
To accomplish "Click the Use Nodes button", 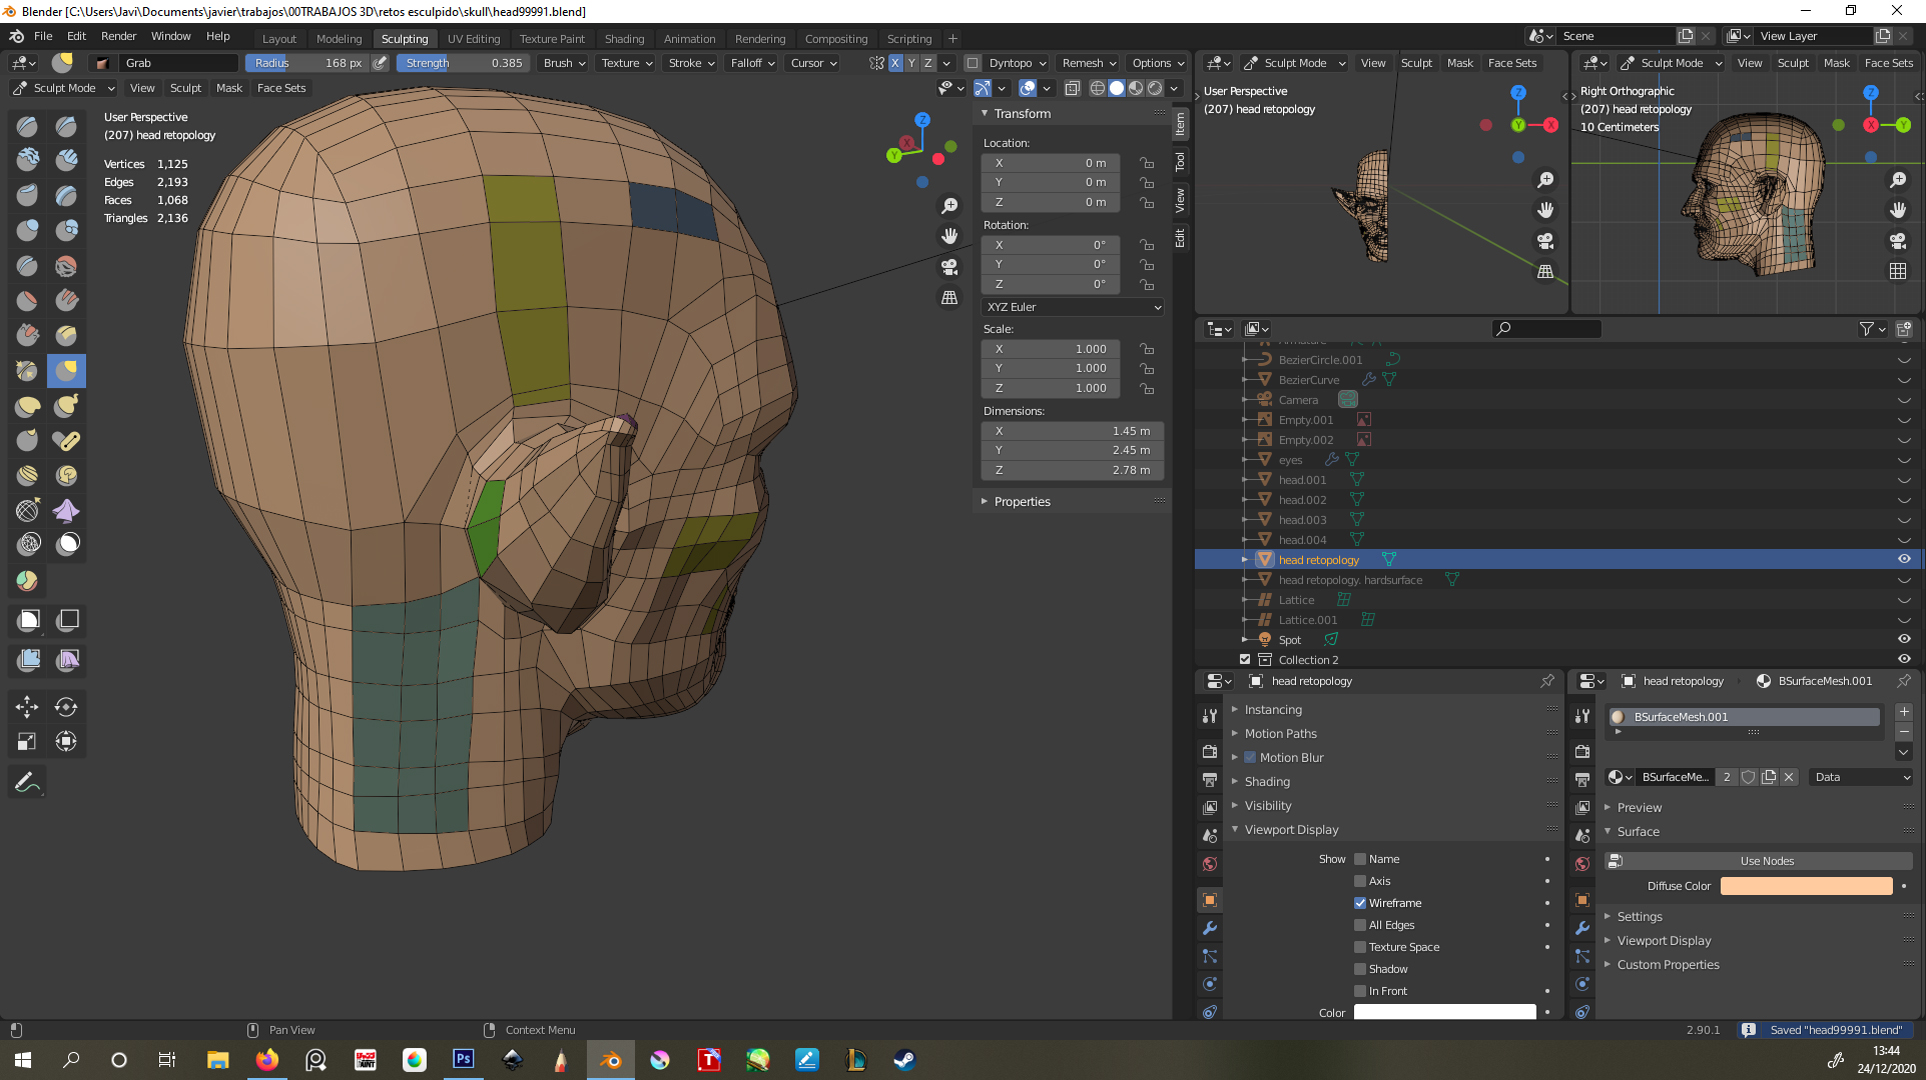I will pos(1766,861).
